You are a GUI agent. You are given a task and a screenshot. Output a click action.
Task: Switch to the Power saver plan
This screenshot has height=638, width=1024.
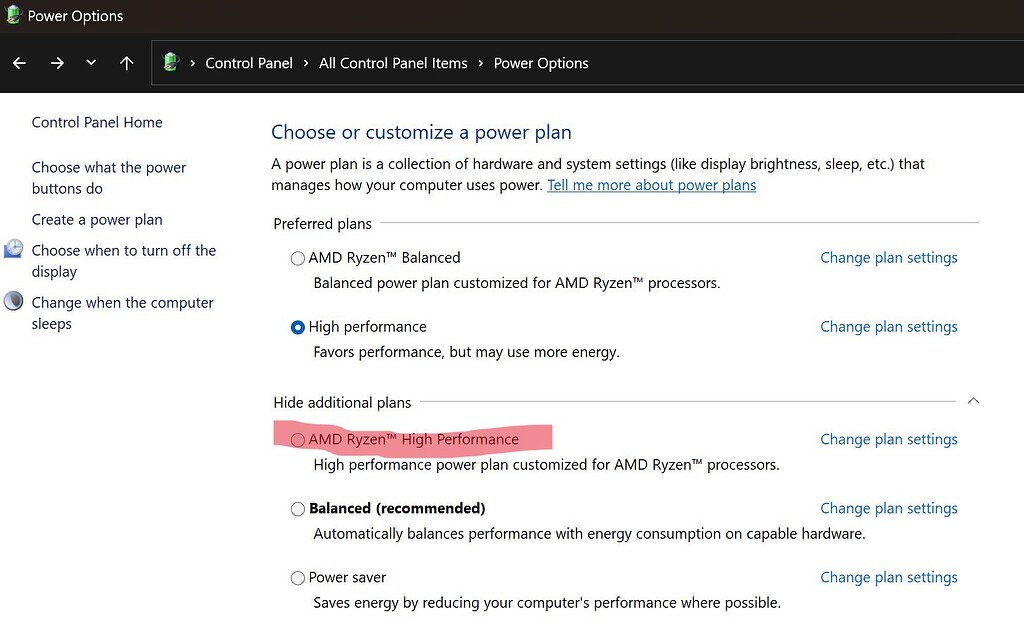297,577
